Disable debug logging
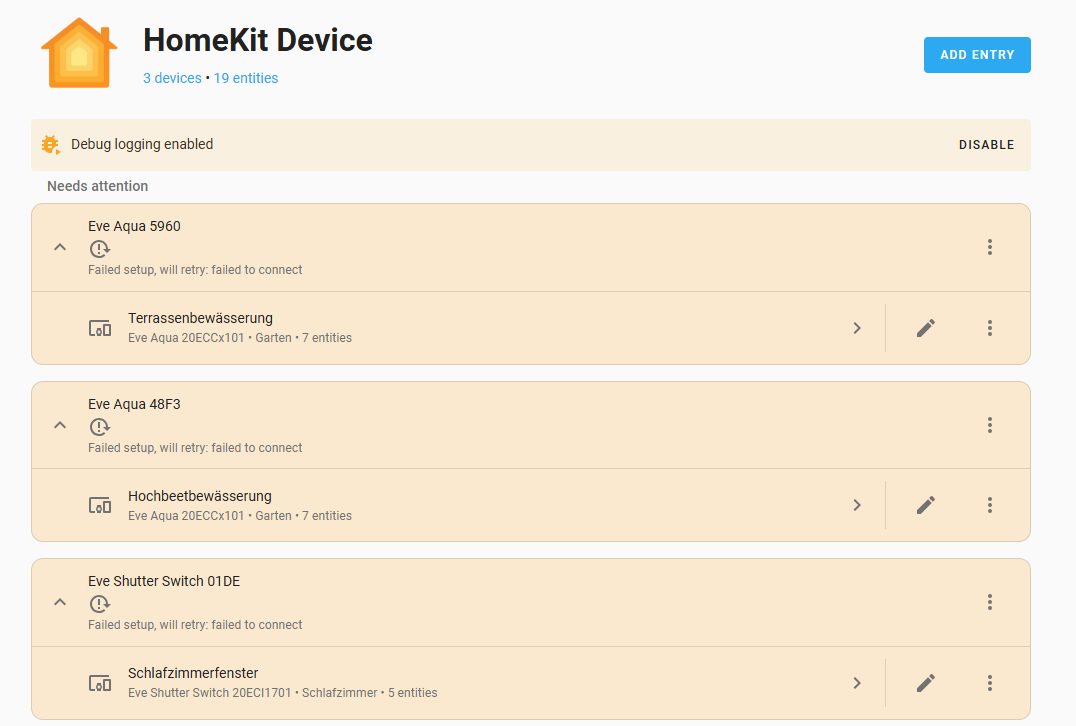Viewport: 1076px width, 726px height. click(986, 145)
